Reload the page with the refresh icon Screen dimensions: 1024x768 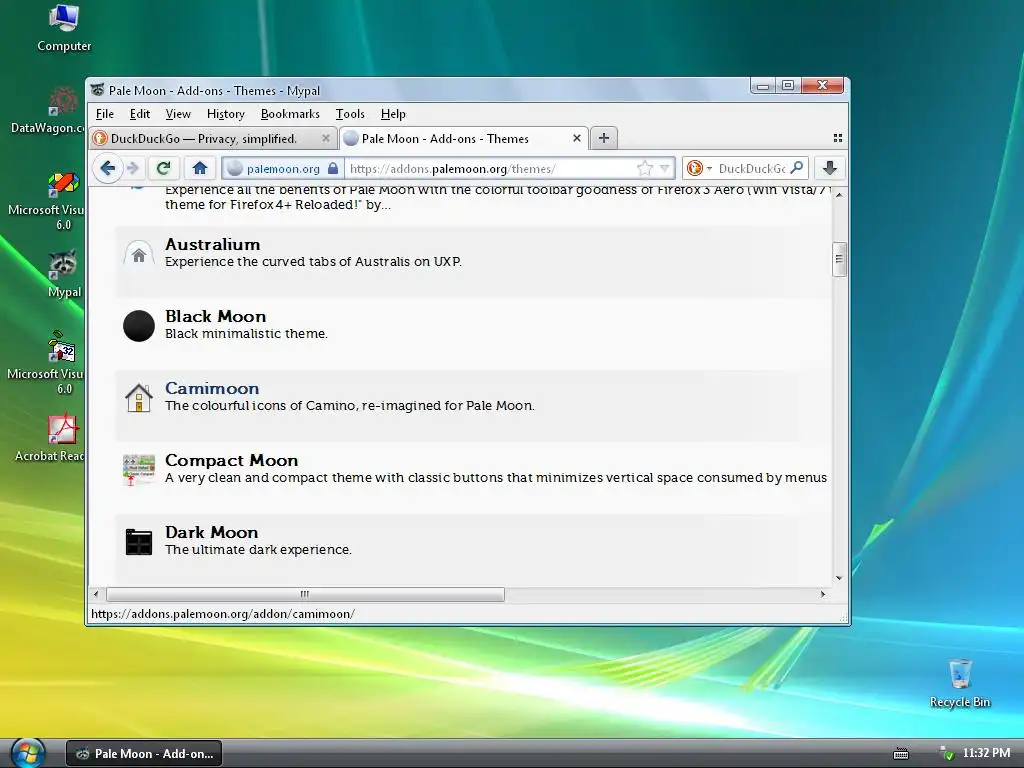163,168
